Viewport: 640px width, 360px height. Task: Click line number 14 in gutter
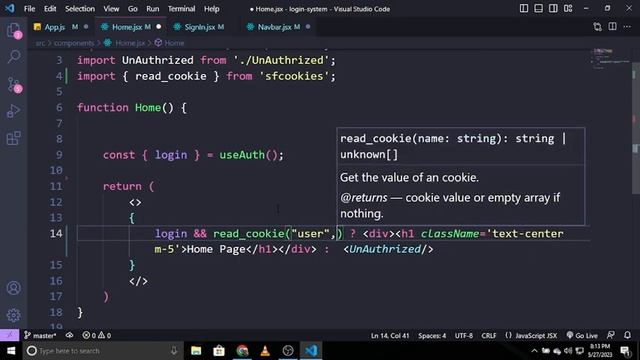coord(56,233)
